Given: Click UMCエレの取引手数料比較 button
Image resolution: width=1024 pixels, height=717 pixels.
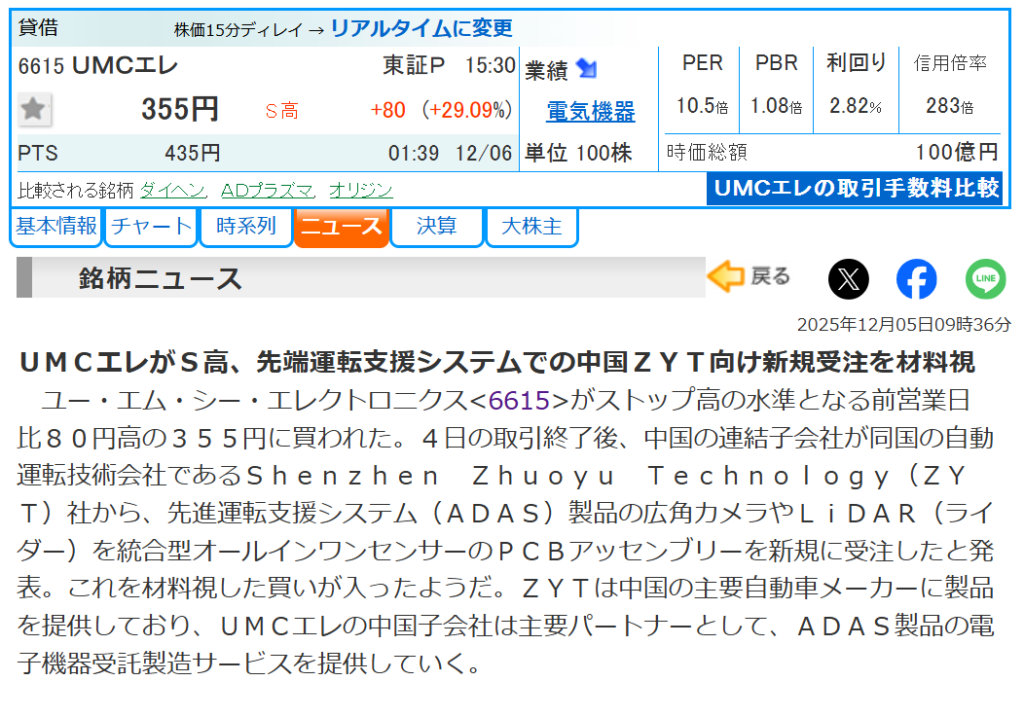Looking at the screenshot, I should tap(855, 188).
